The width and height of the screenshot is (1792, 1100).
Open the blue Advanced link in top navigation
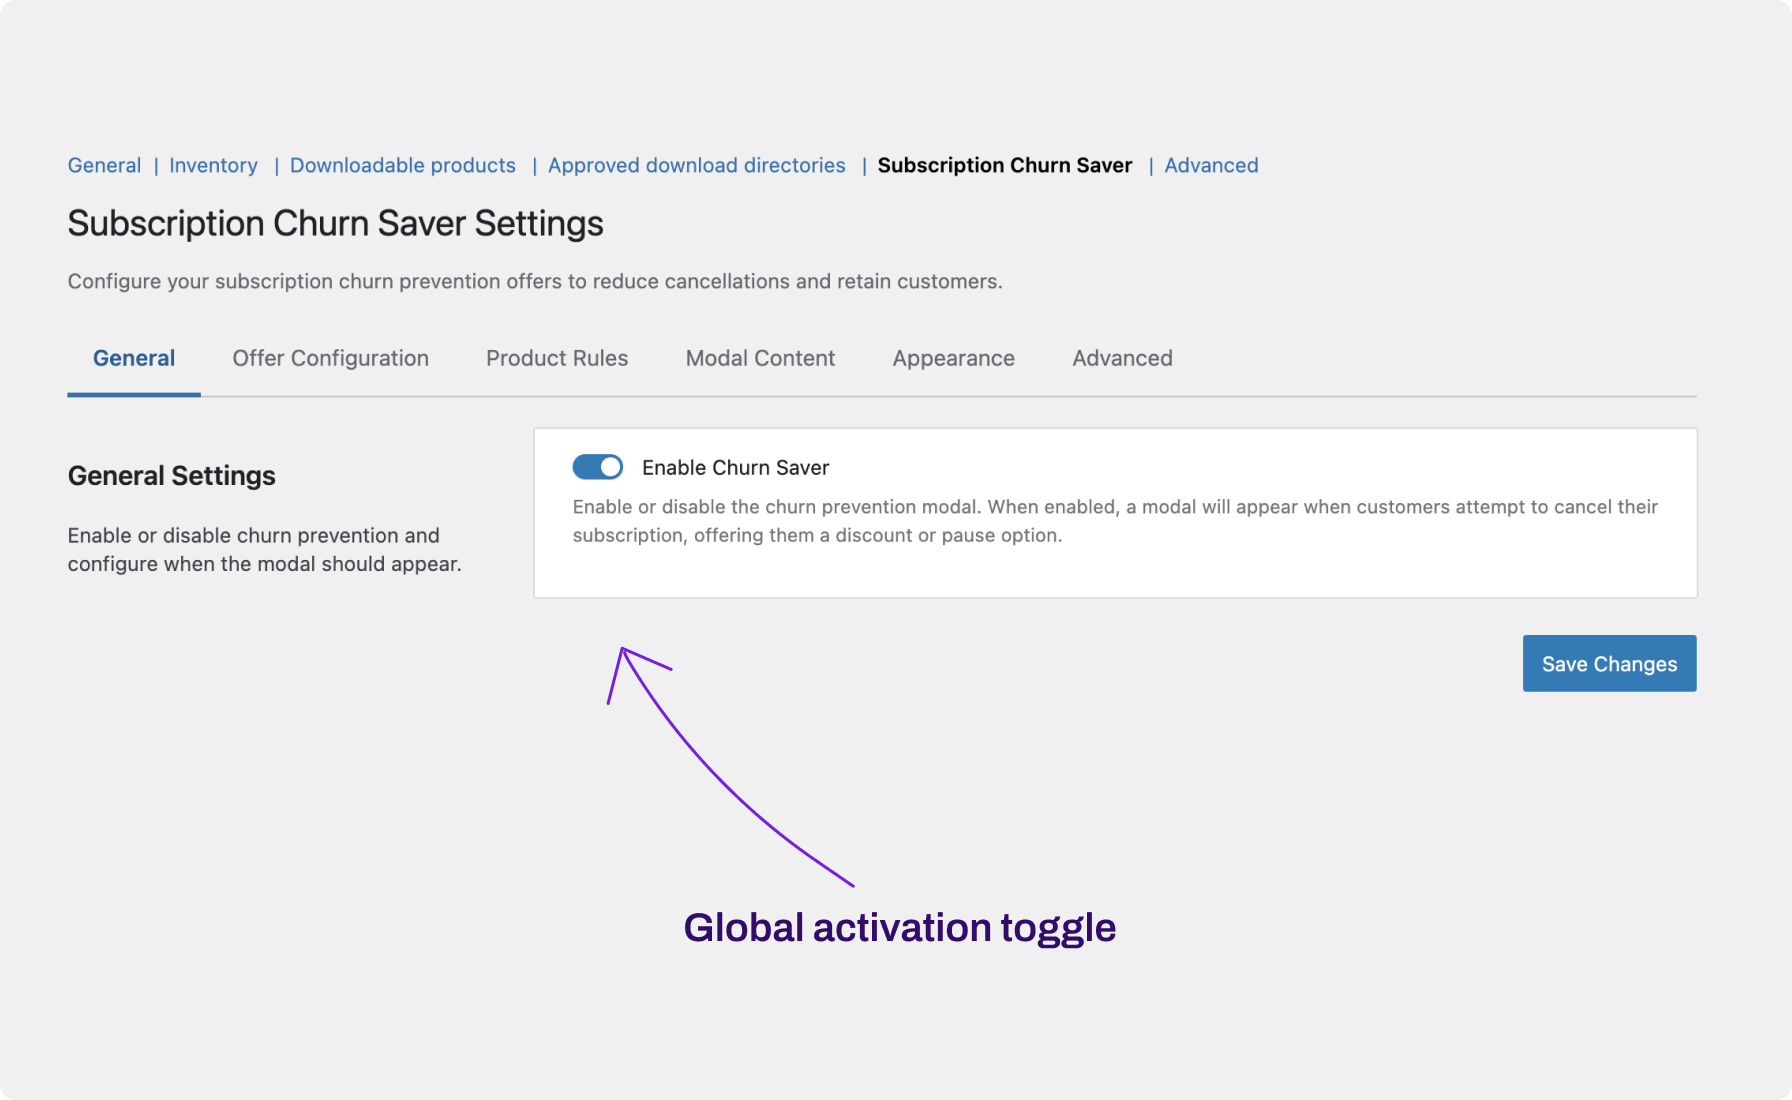click(x=1211, y=165)
